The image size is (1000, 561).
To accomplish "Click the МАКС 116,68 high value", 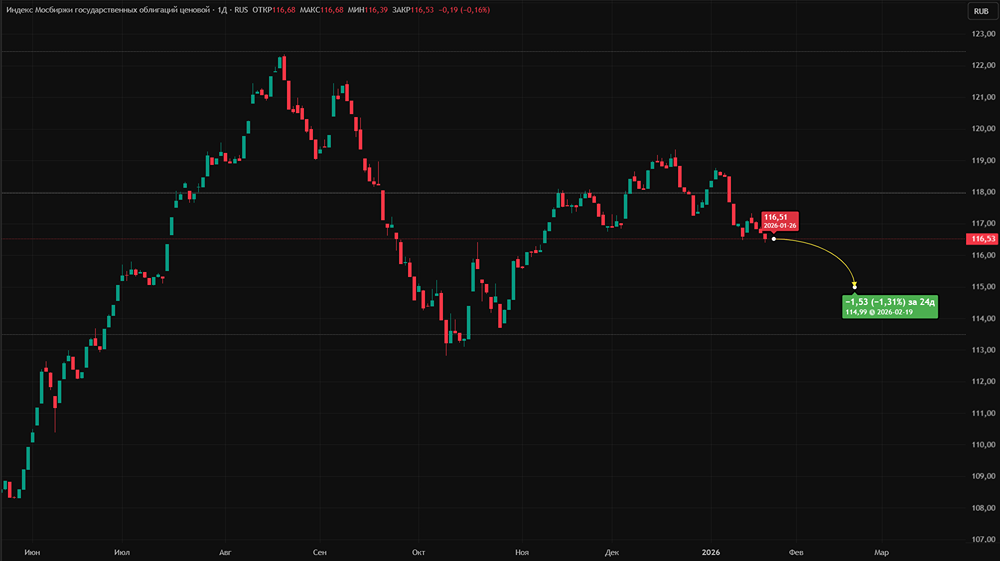I will [321, 10].
